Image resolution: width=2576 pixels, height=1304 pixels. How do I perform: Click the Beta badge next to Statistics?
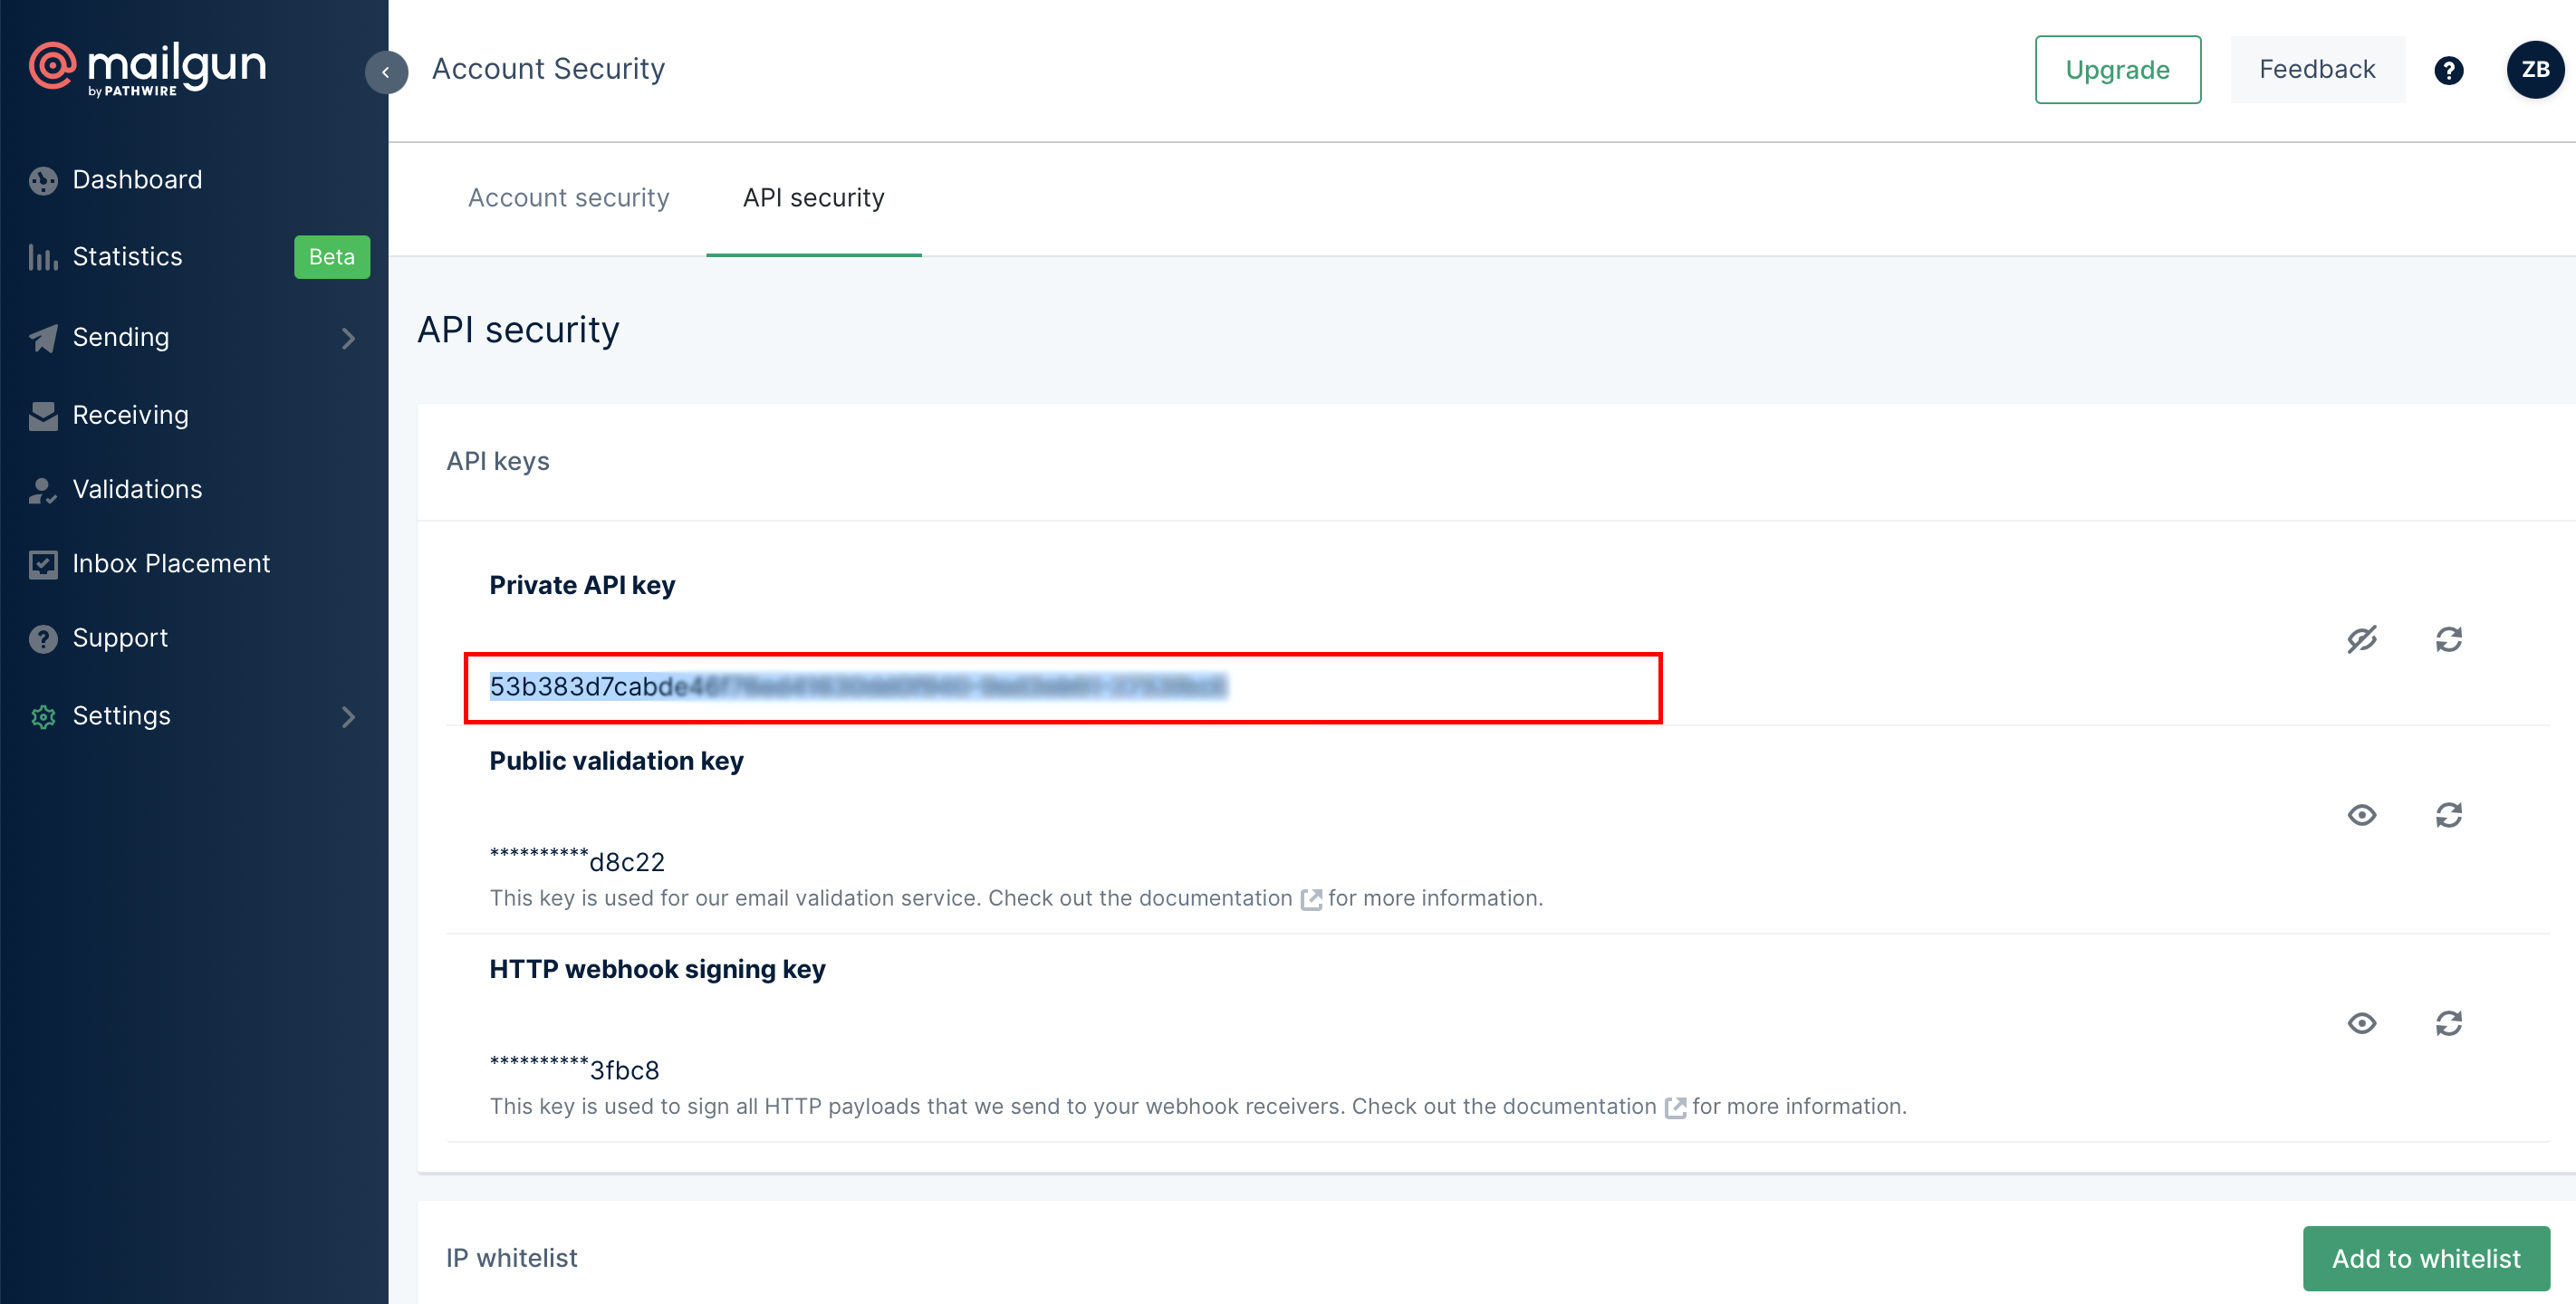point(332,257)
